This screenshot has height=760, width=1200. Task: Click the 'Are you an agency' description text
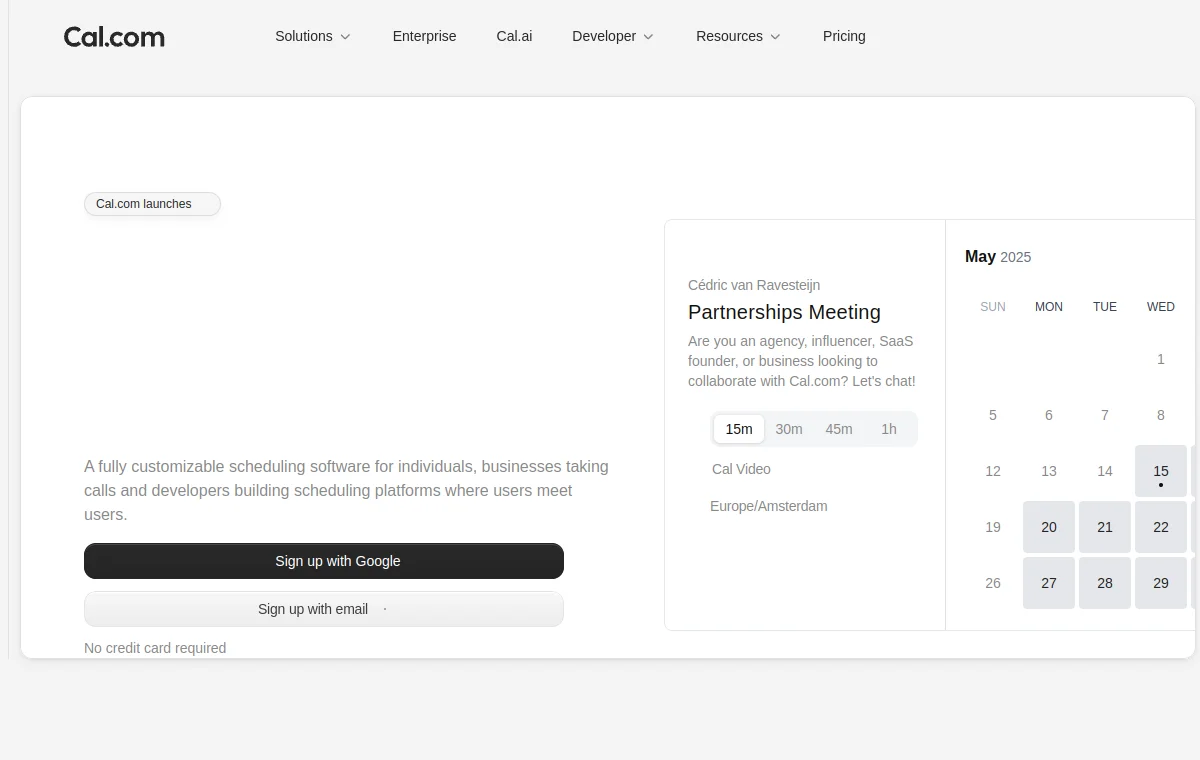coord(802,361)
